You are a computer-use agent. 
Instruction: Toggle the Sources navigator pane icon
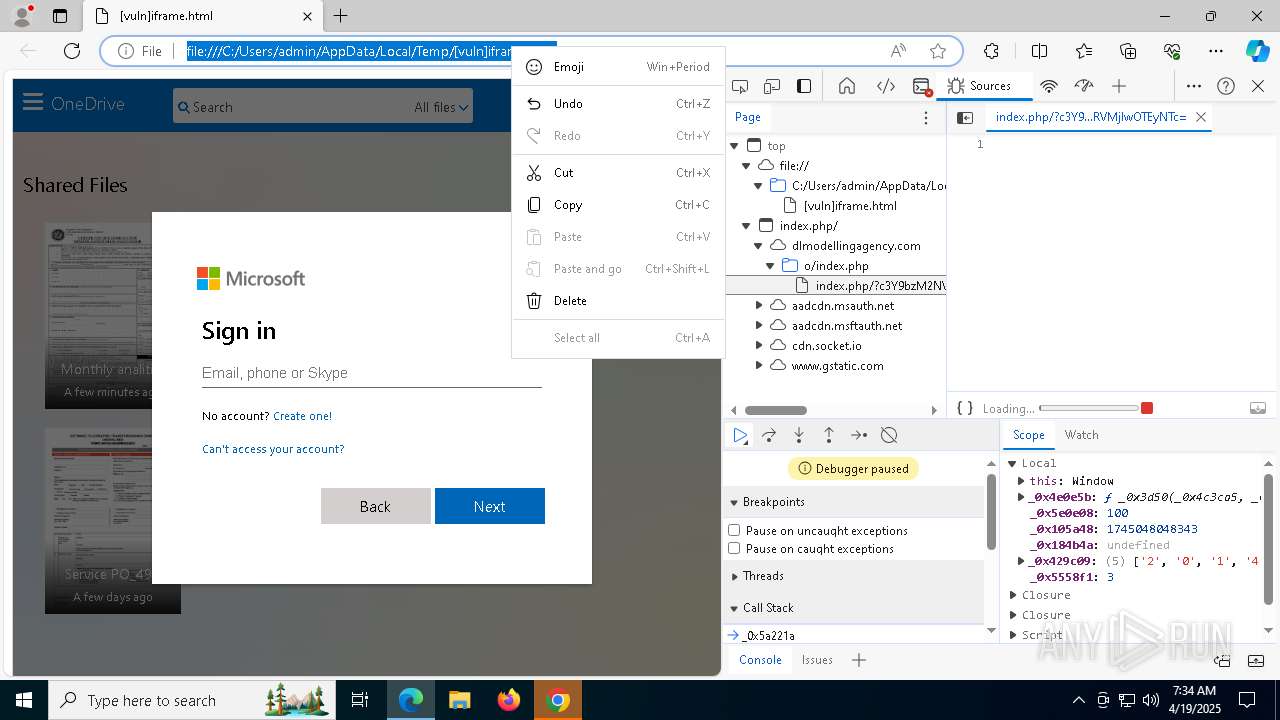click(965, 117)
